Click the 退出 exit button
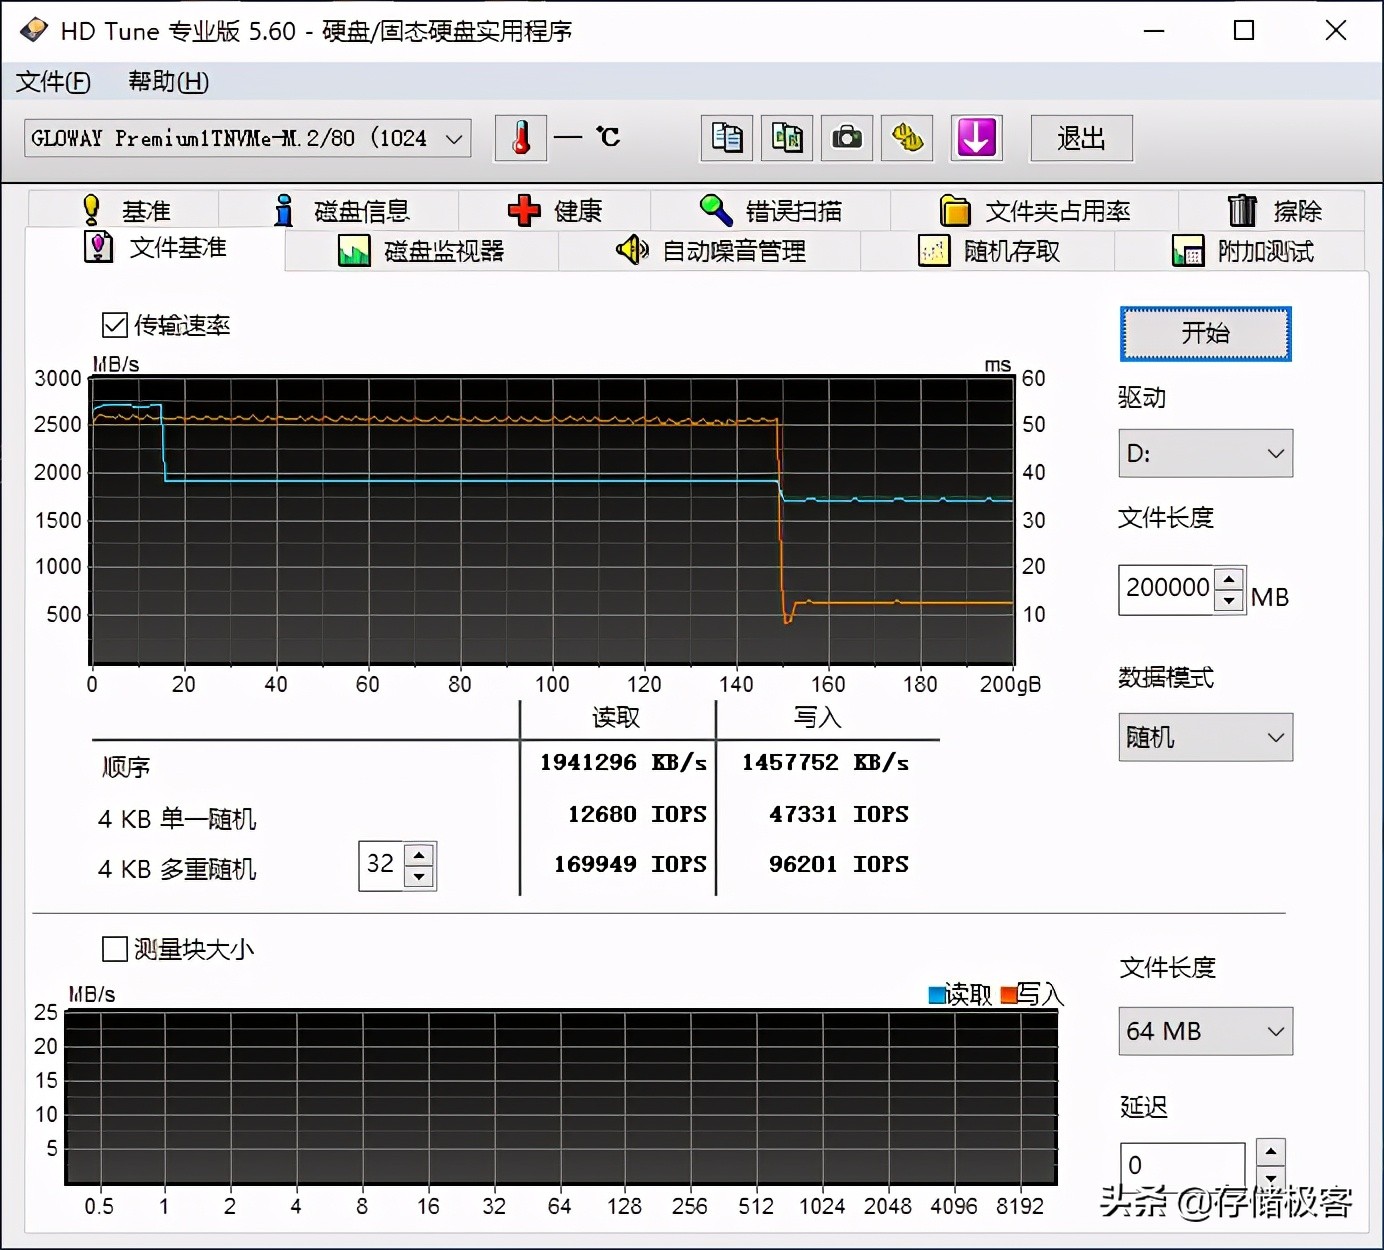Viewport: 1384px width, 1250px height. tap(1080, 138)
